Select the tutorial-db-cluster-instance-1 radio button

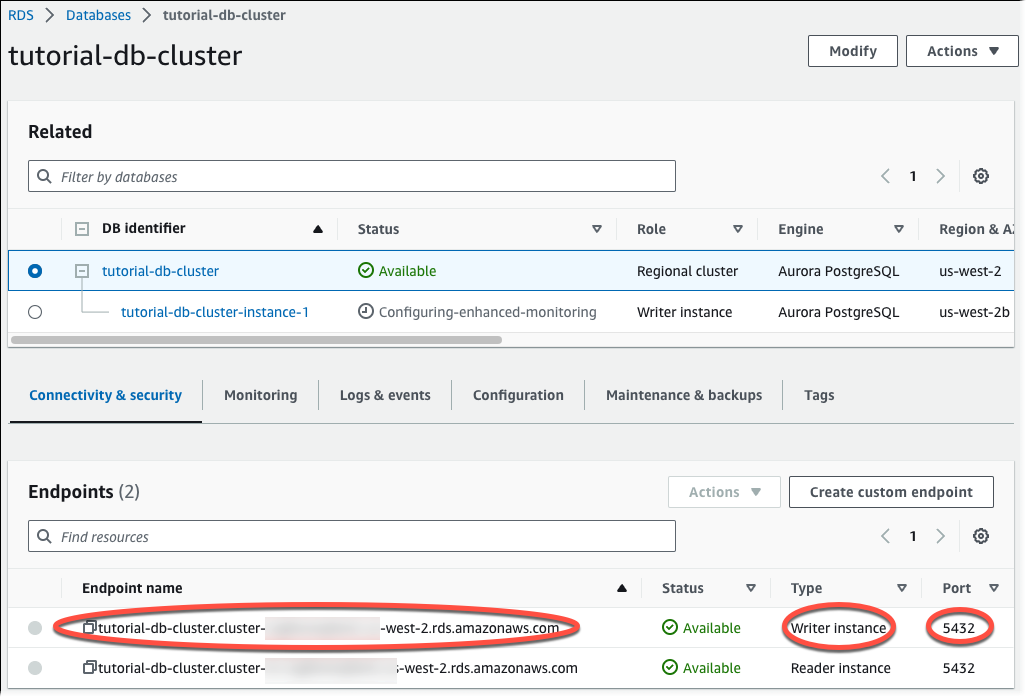(x=35, y=311)
